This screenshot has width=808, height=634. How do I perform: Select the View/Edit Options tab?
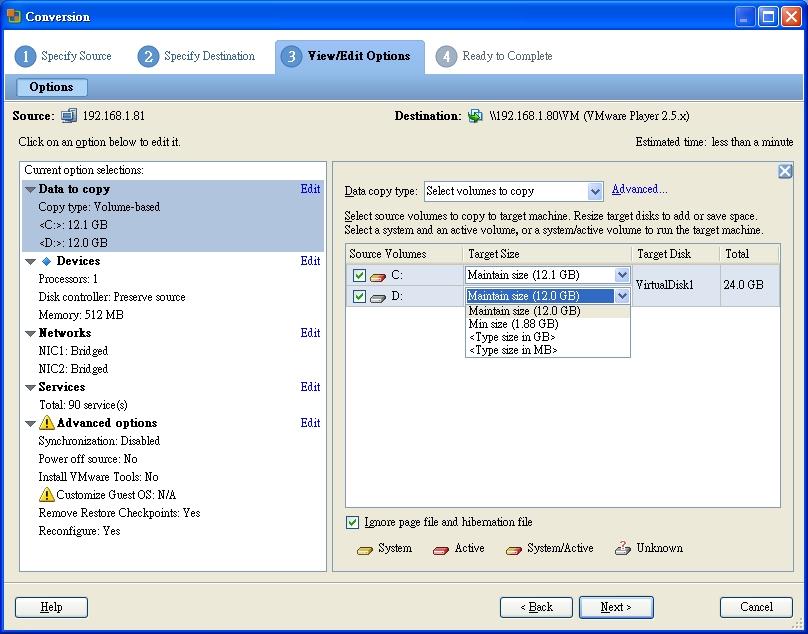tap(350, 56)
